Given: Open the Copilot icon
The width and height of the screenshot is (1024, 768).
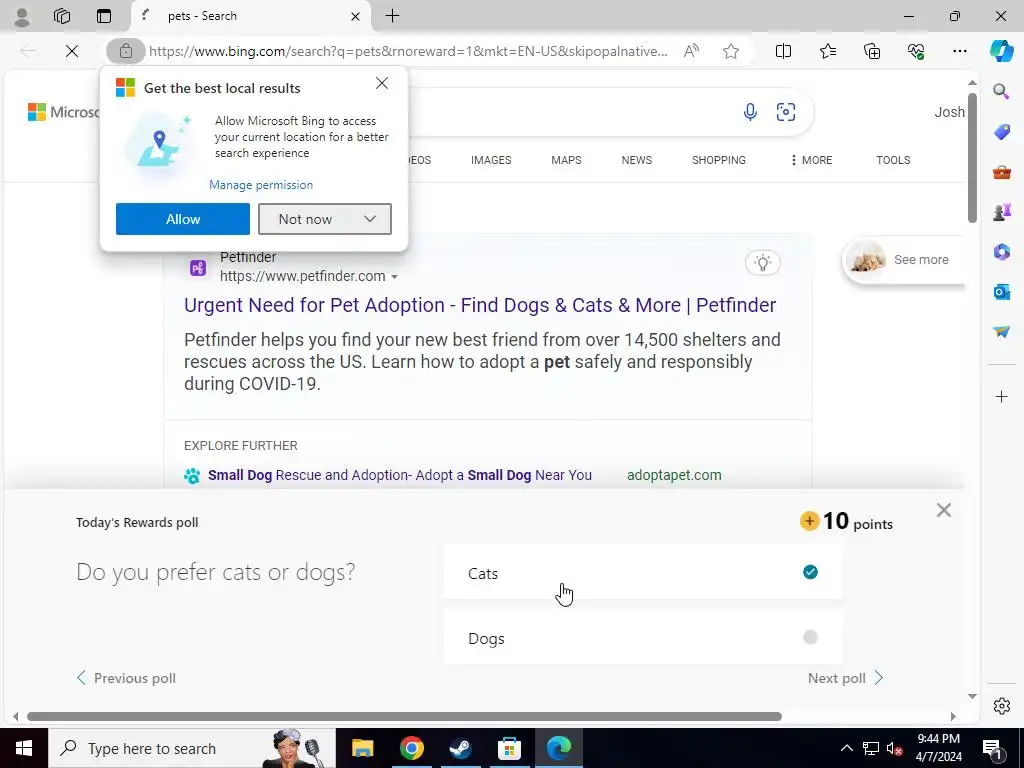Looking at the screenshot, I should coord(1001,51).
